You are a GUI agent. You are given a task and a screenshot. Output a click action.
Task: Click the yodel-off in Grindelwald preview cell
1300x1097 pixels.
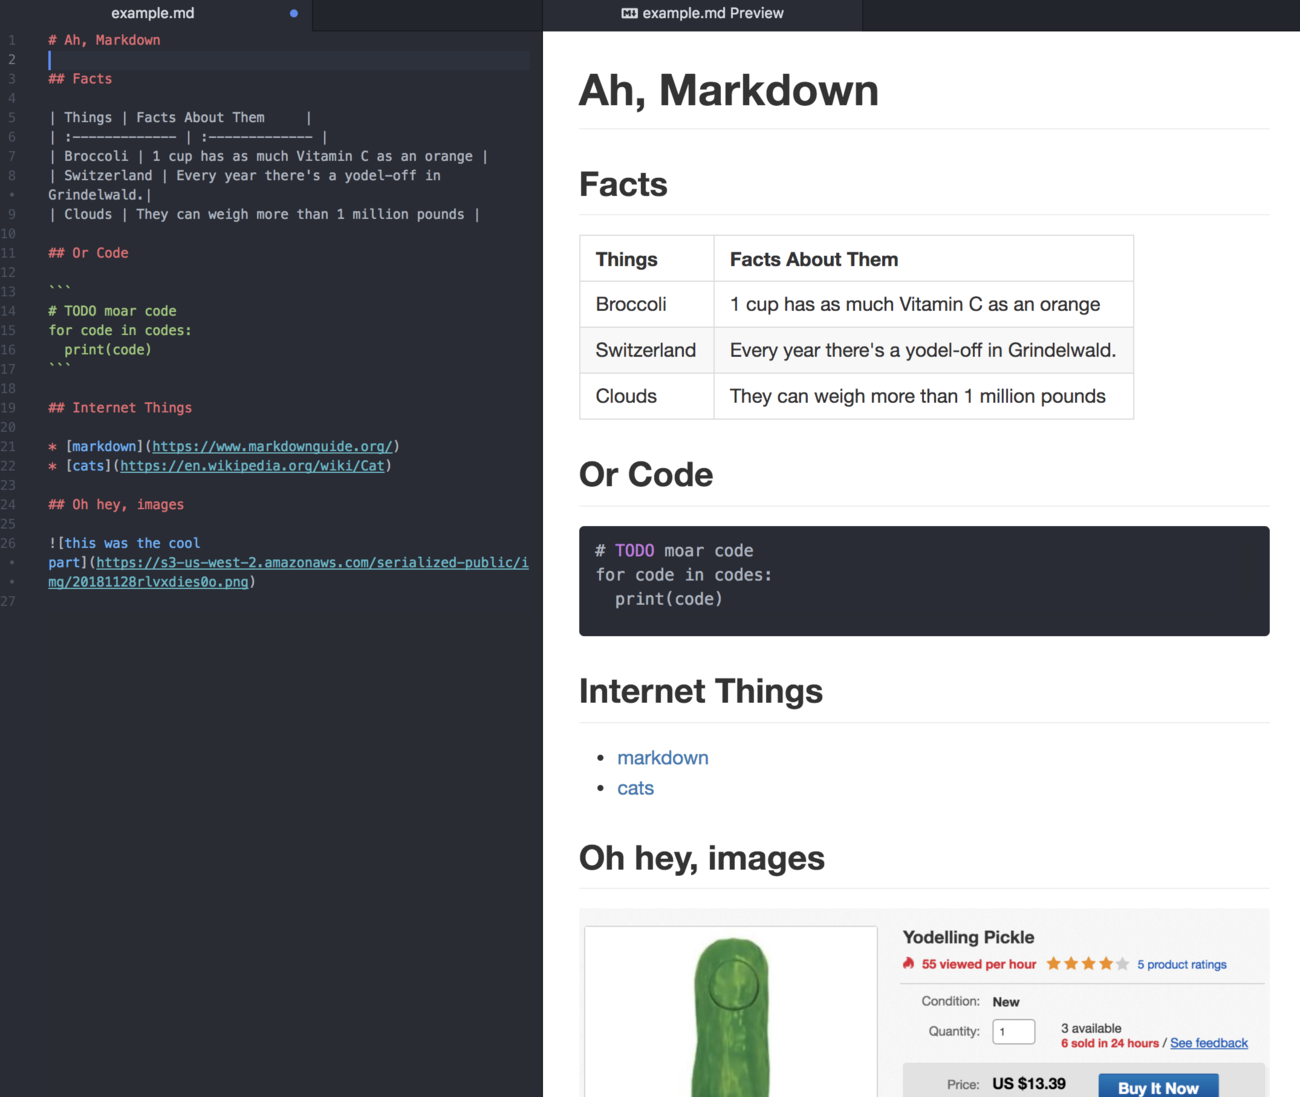924,350
